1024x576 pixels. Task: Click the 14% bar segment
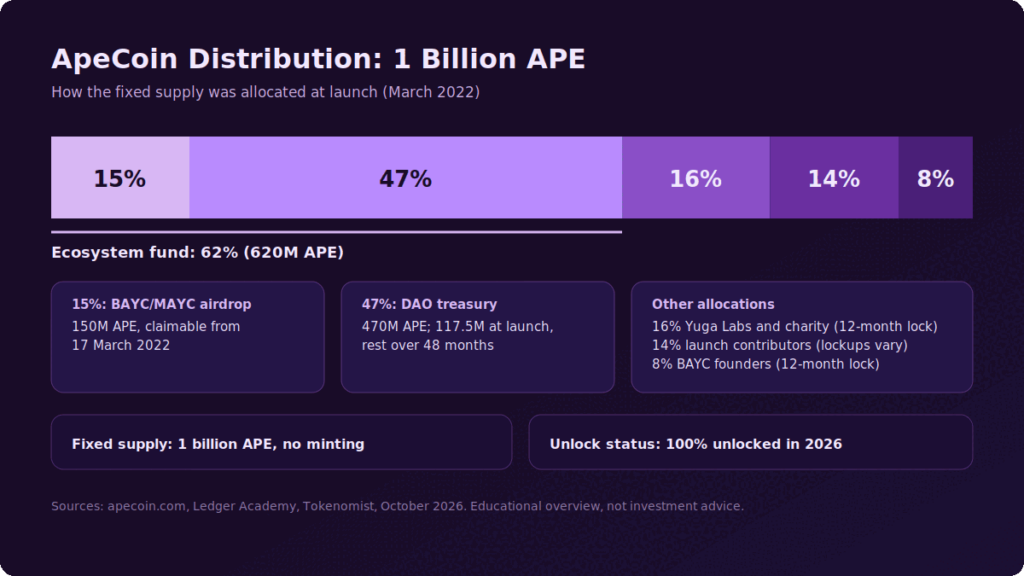(x=834, y=178)
